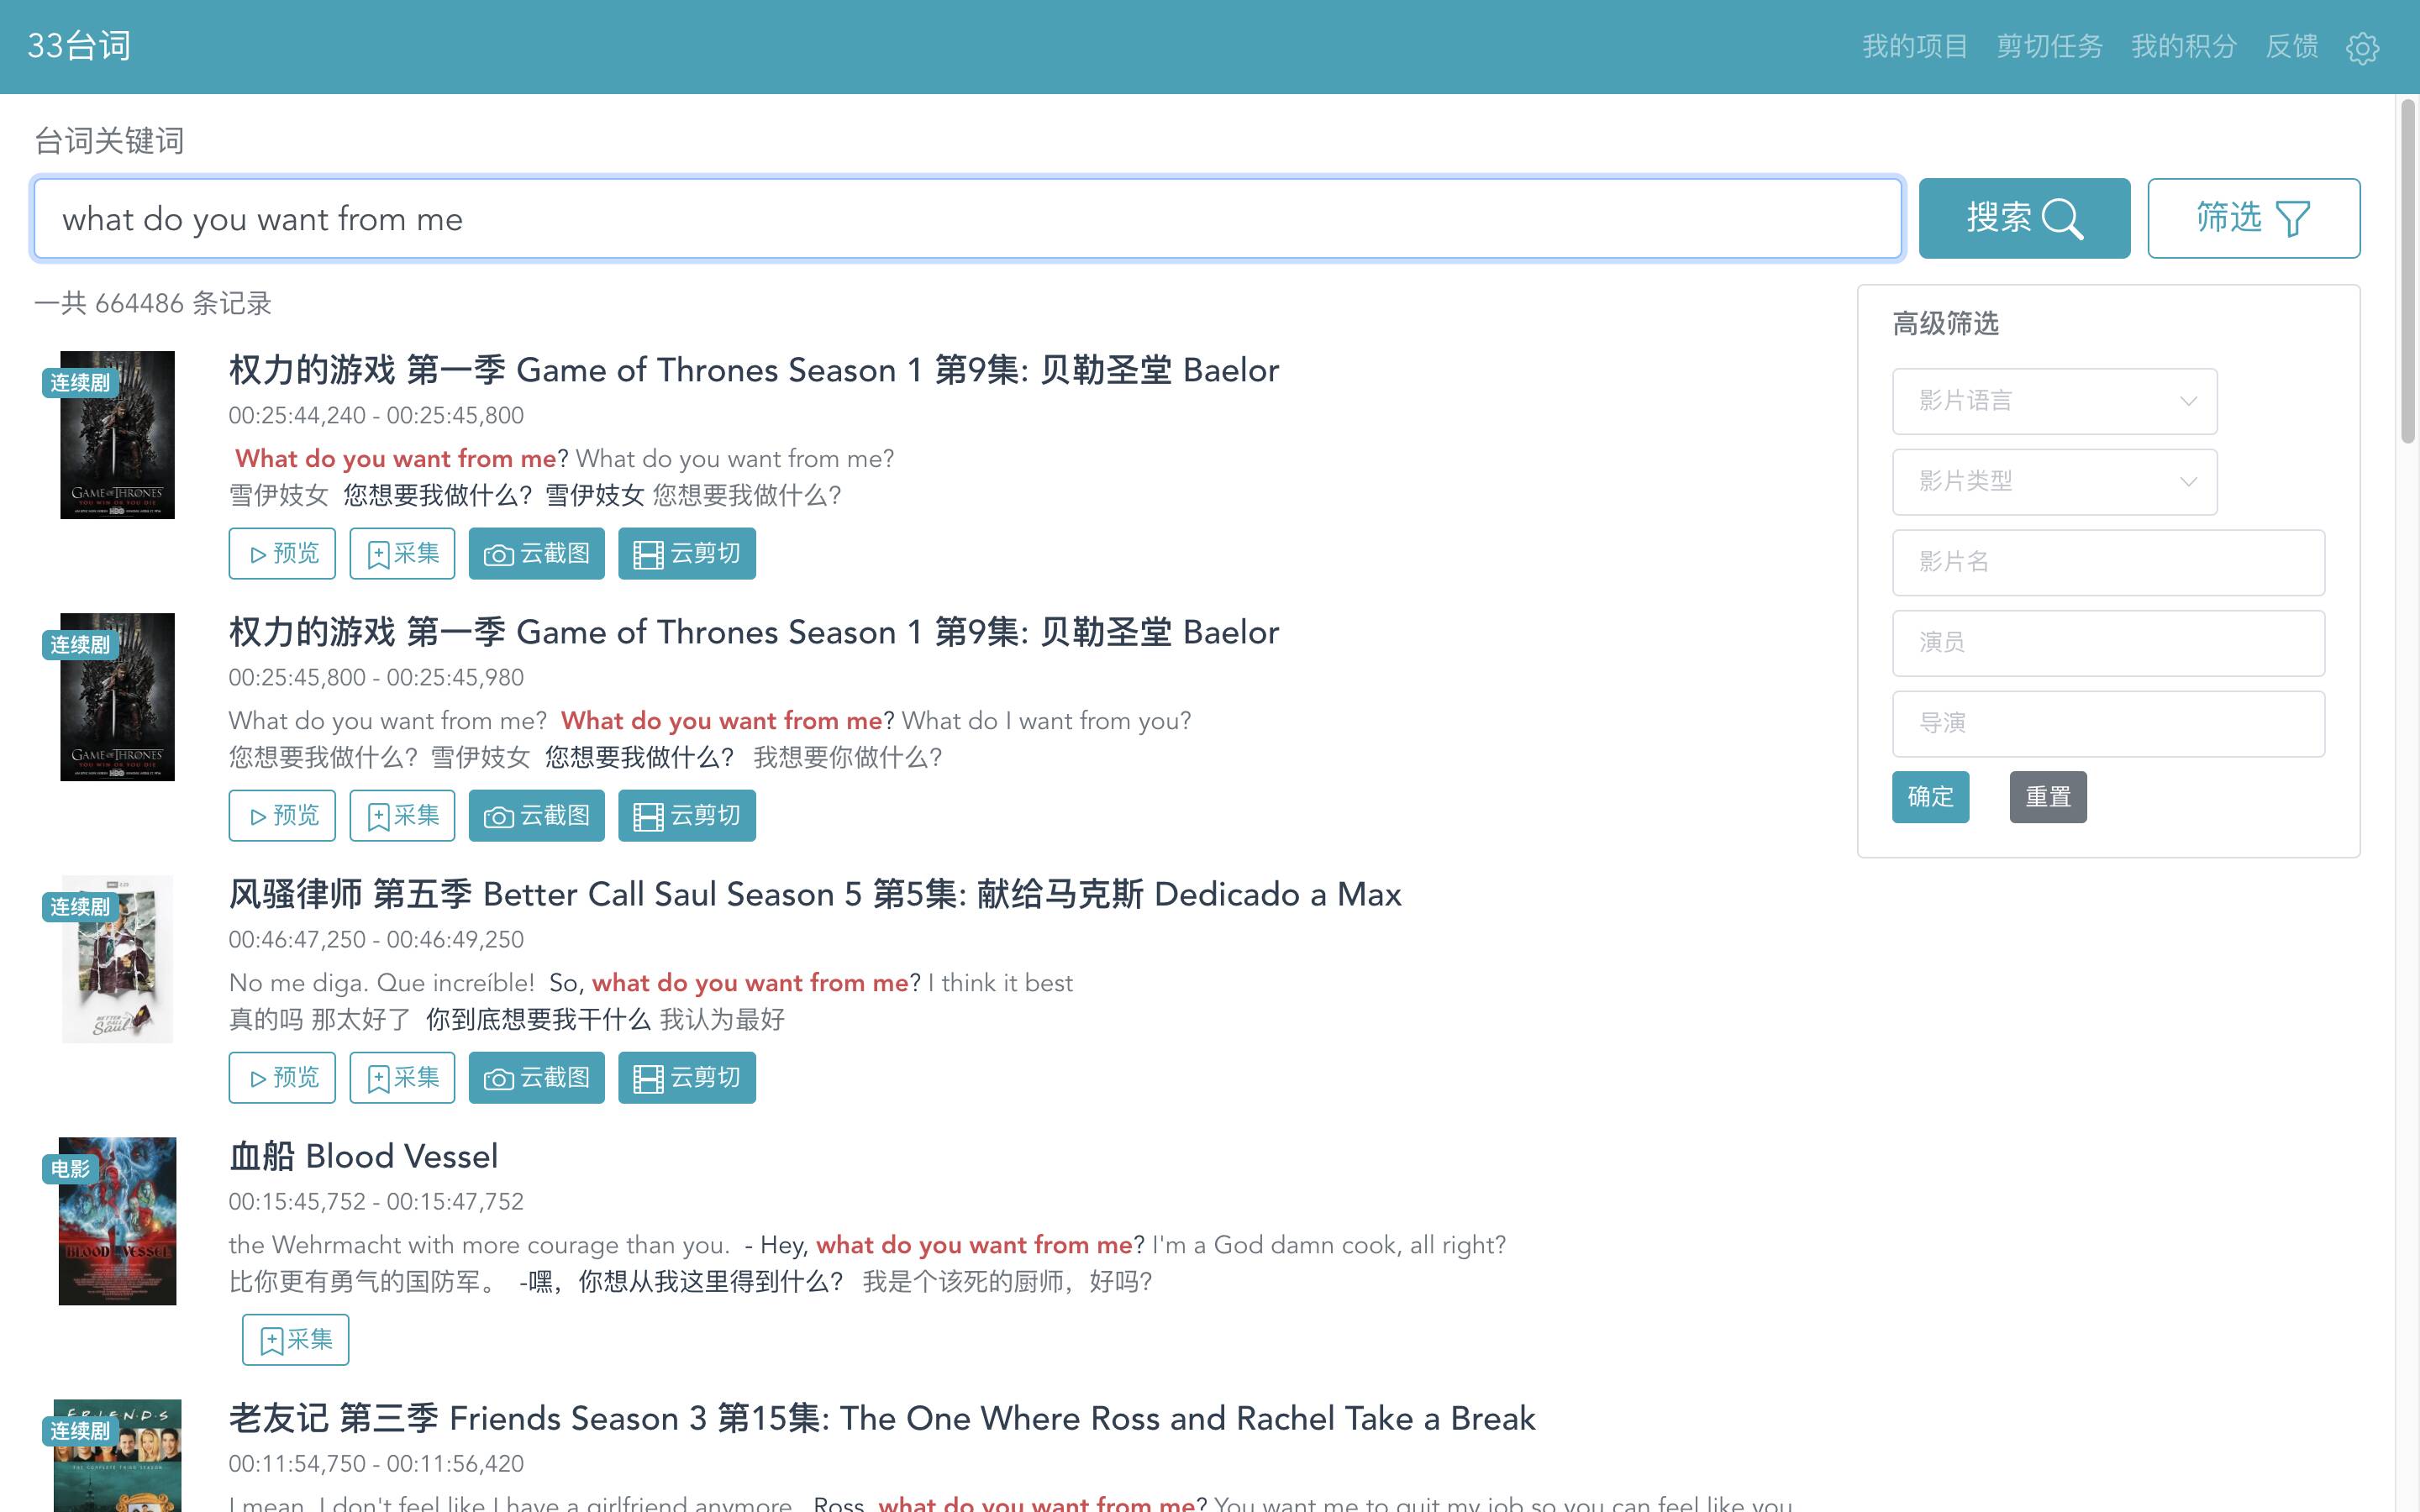The width and height of the screenshot is (2420, 1512).
Task: Click 采集 for the Blood Vessel result
Action: 295,1340
